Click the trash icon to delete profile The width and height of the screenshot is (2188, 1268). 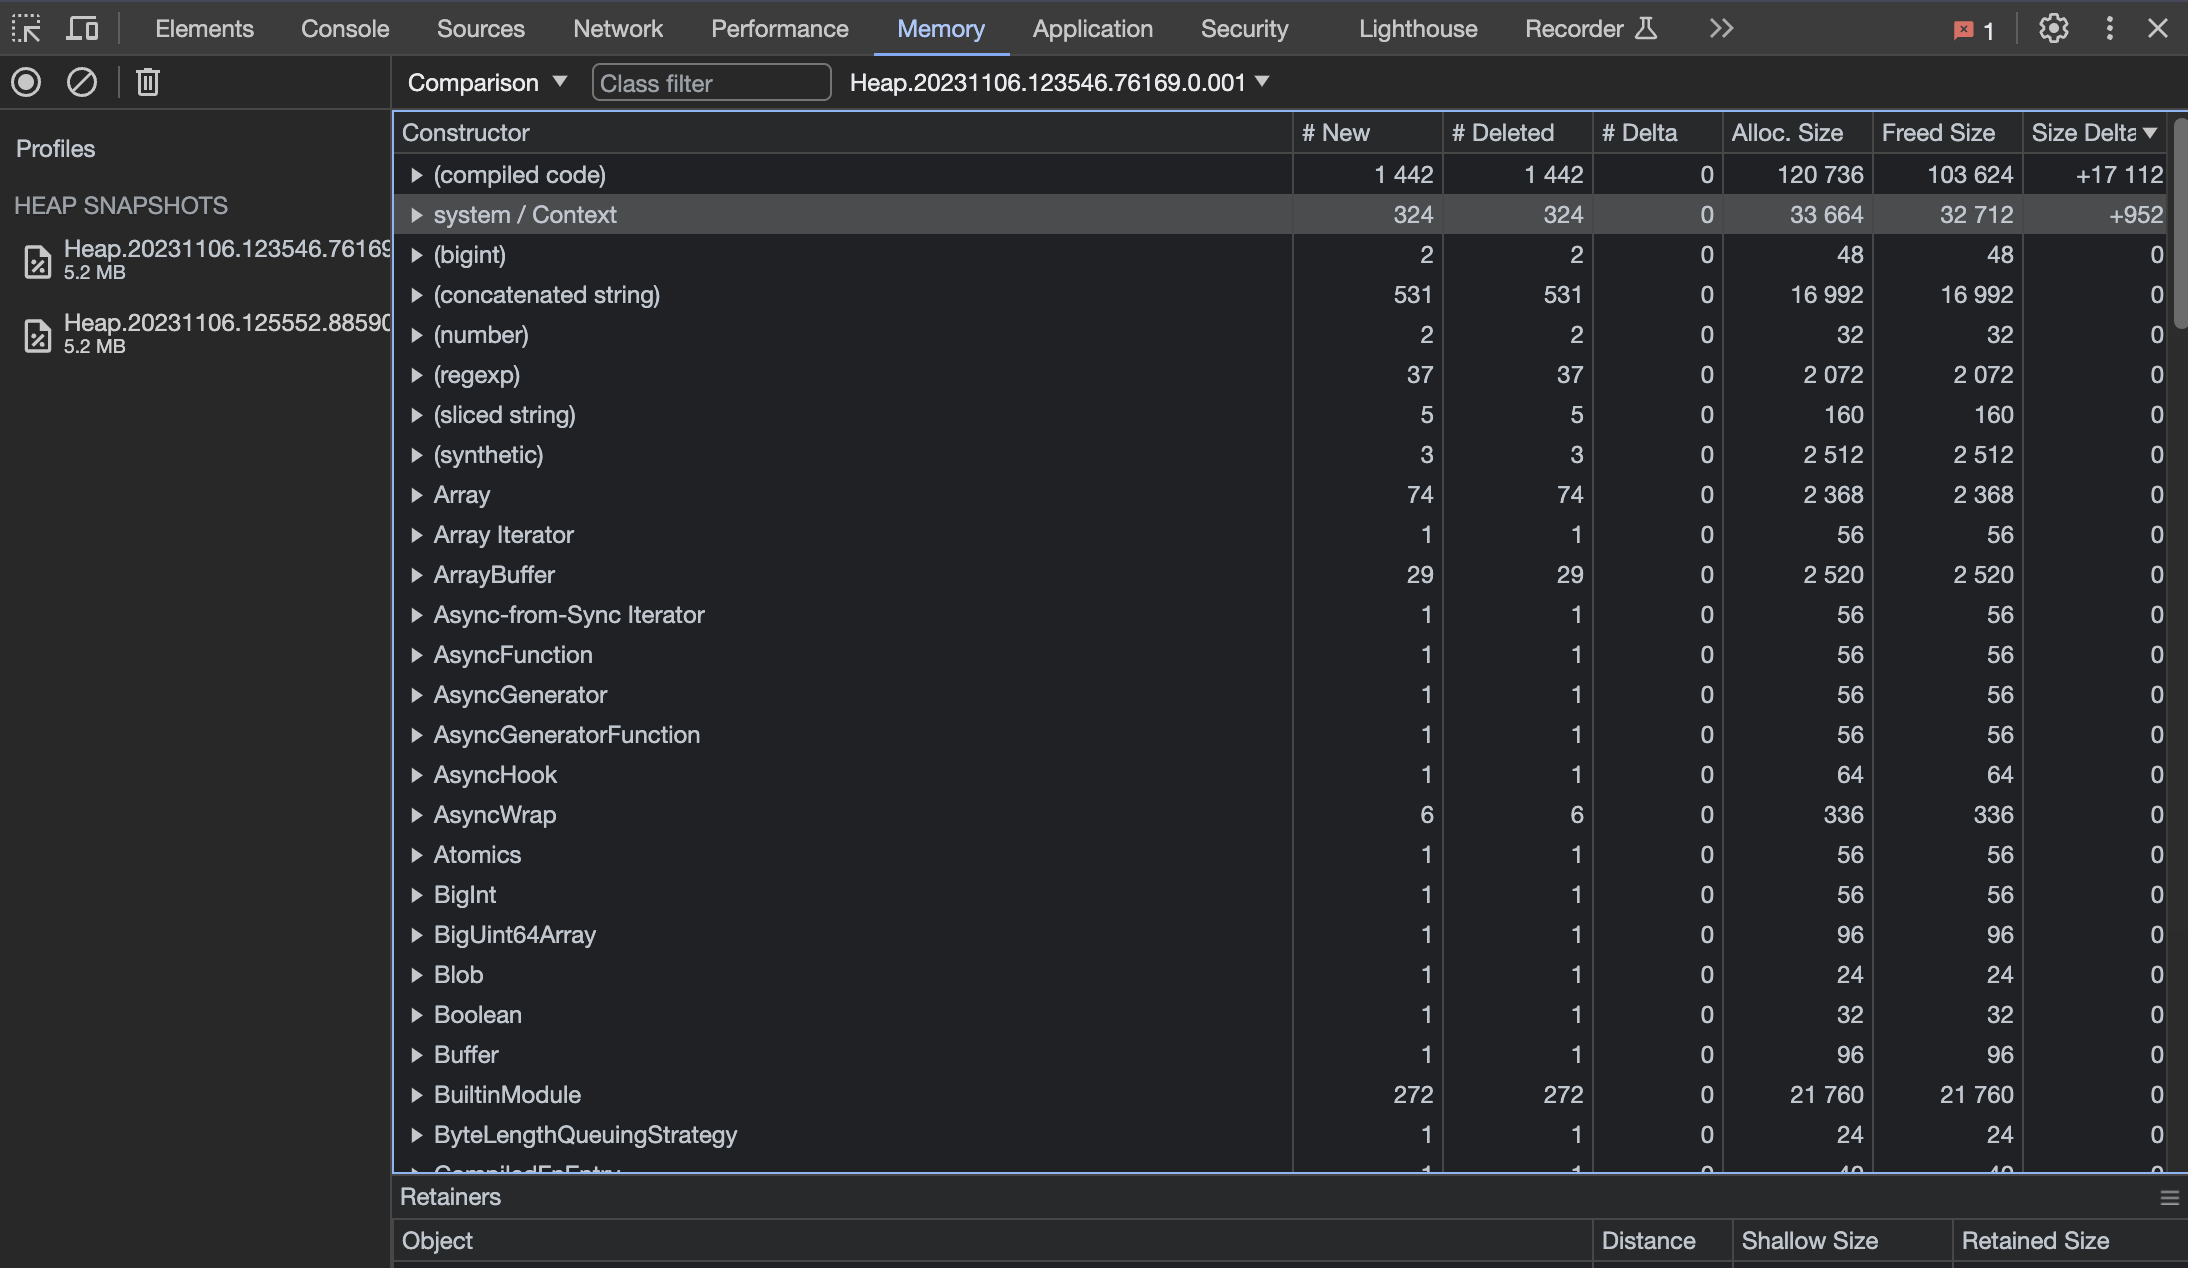tap(148, 82)
